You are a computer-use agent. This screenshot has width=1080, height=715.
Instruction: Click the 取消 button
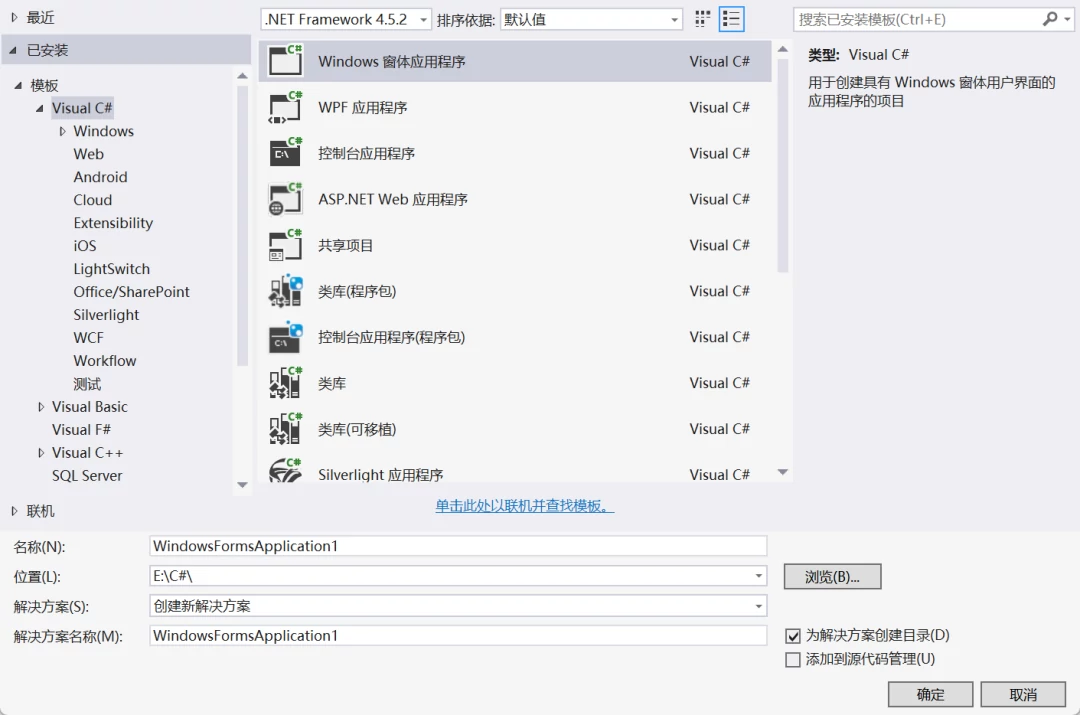coord(1023,694)
